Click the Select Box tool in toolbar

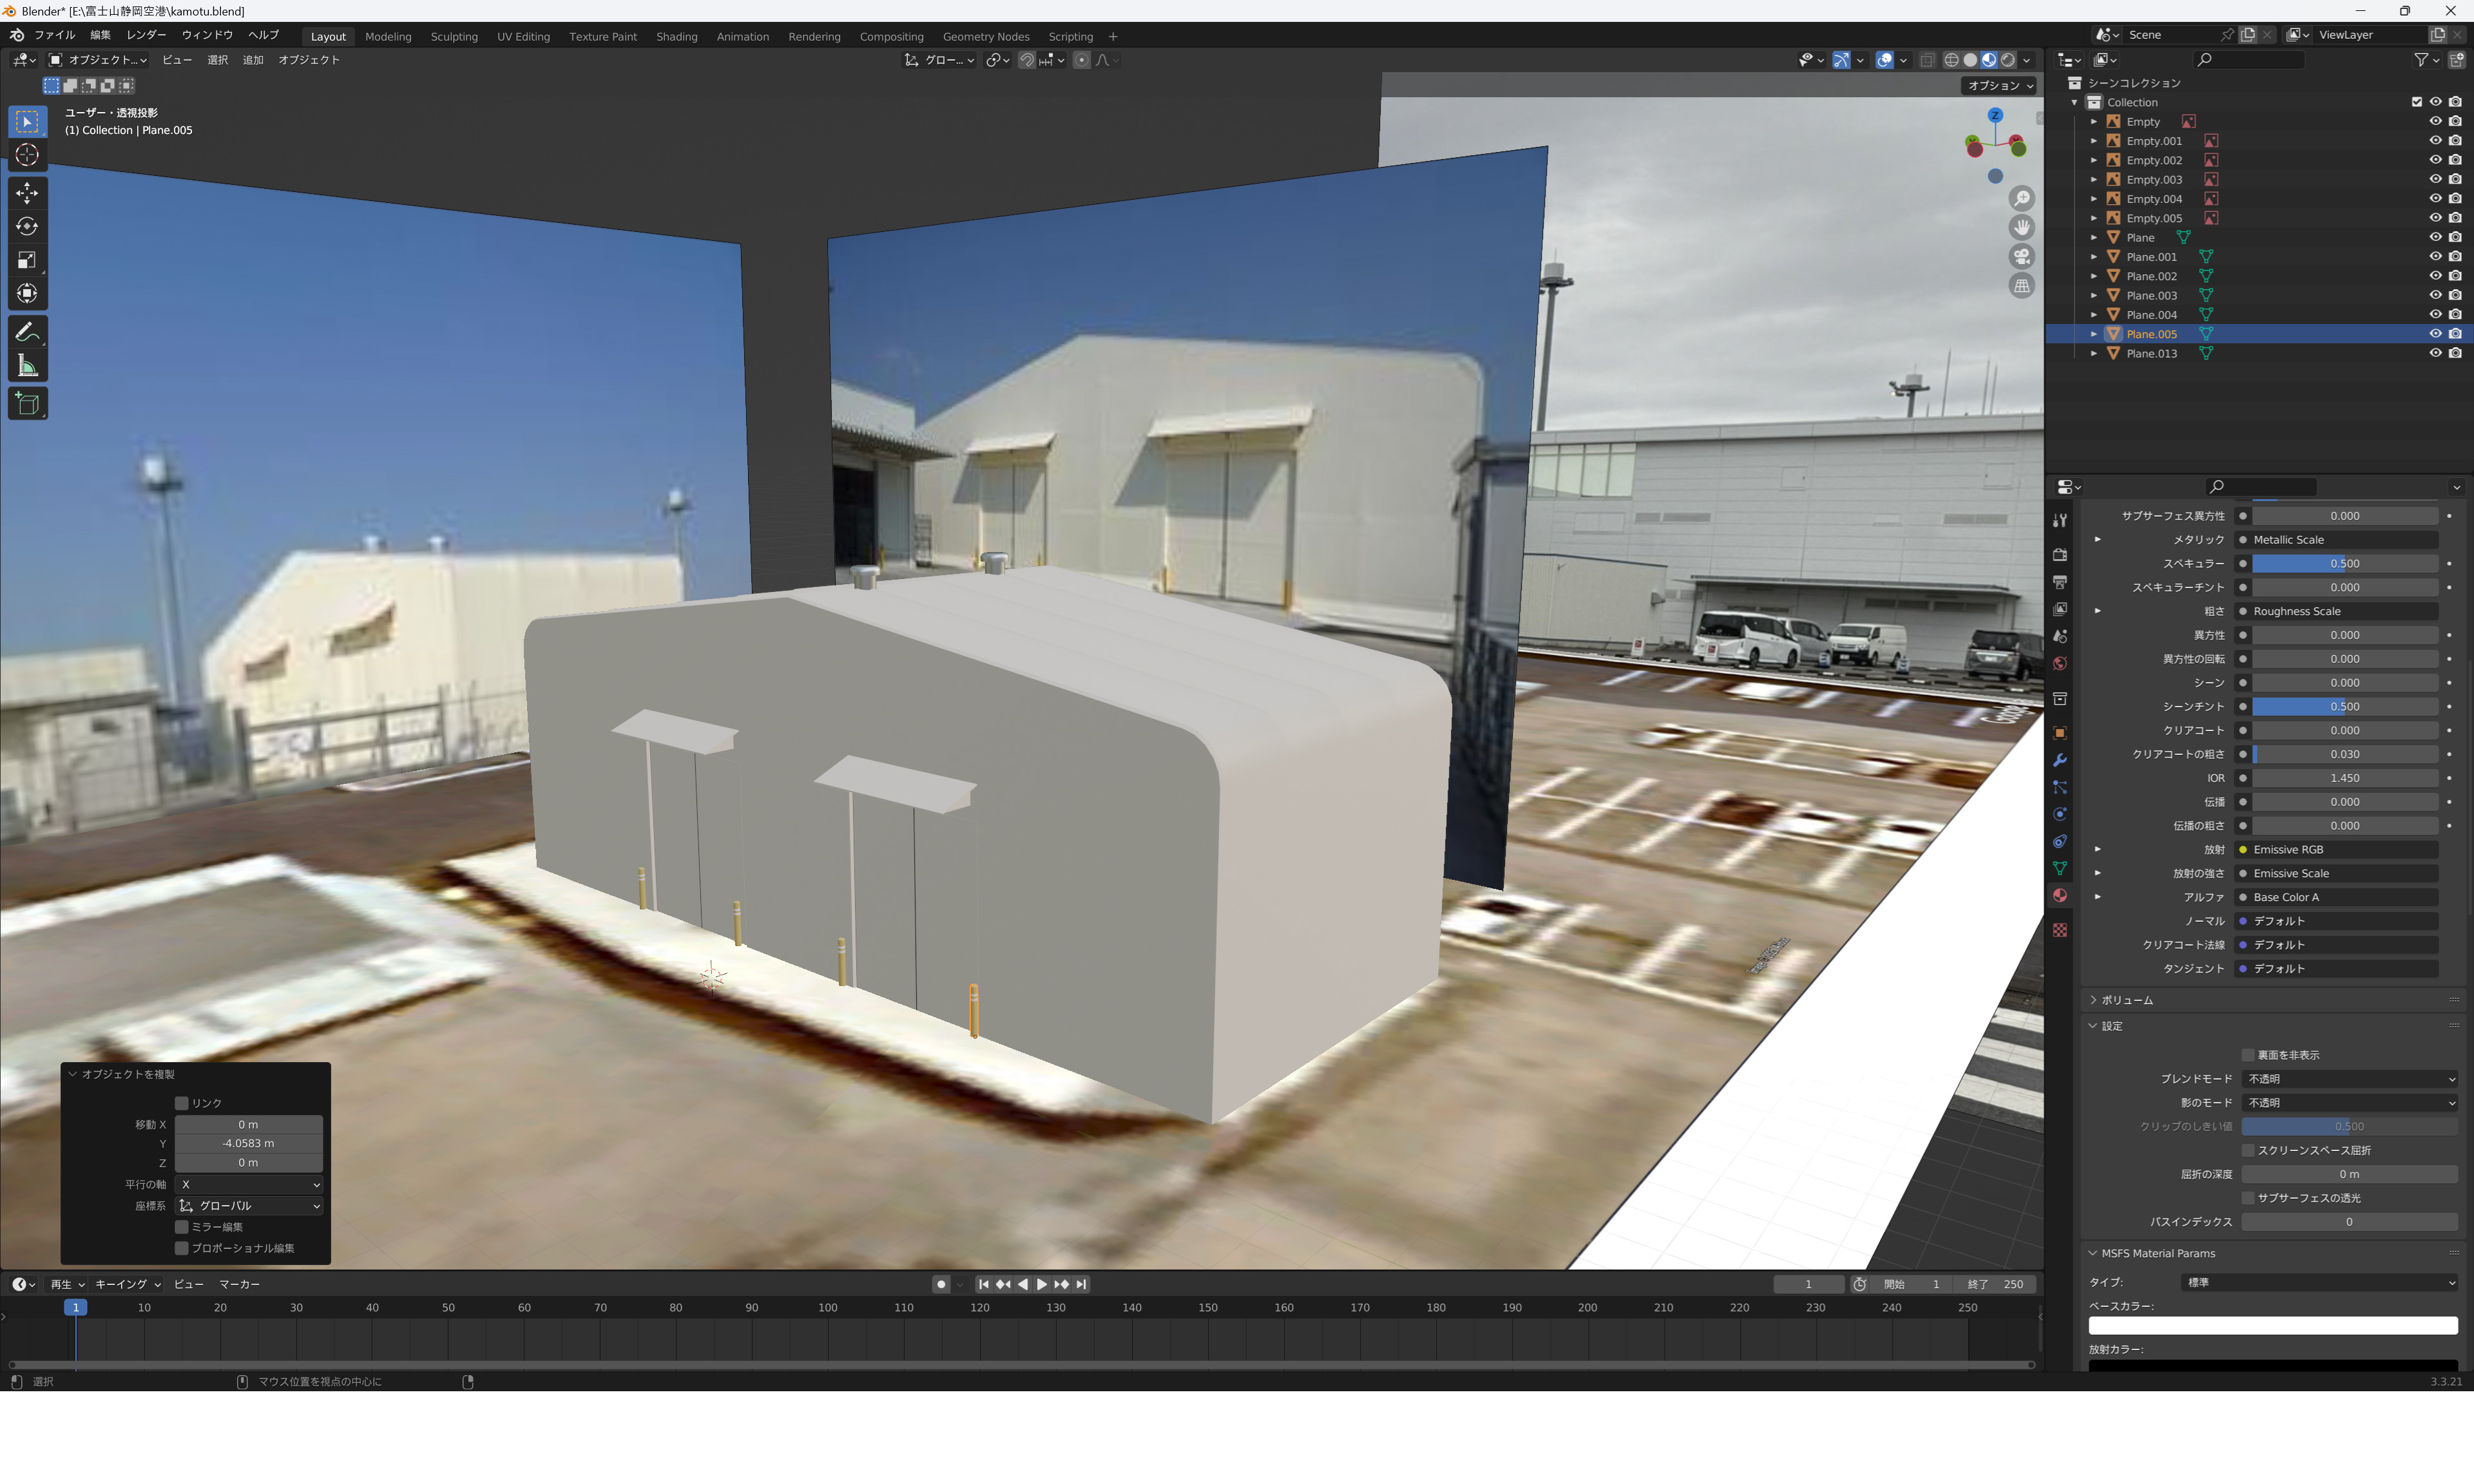27,122
